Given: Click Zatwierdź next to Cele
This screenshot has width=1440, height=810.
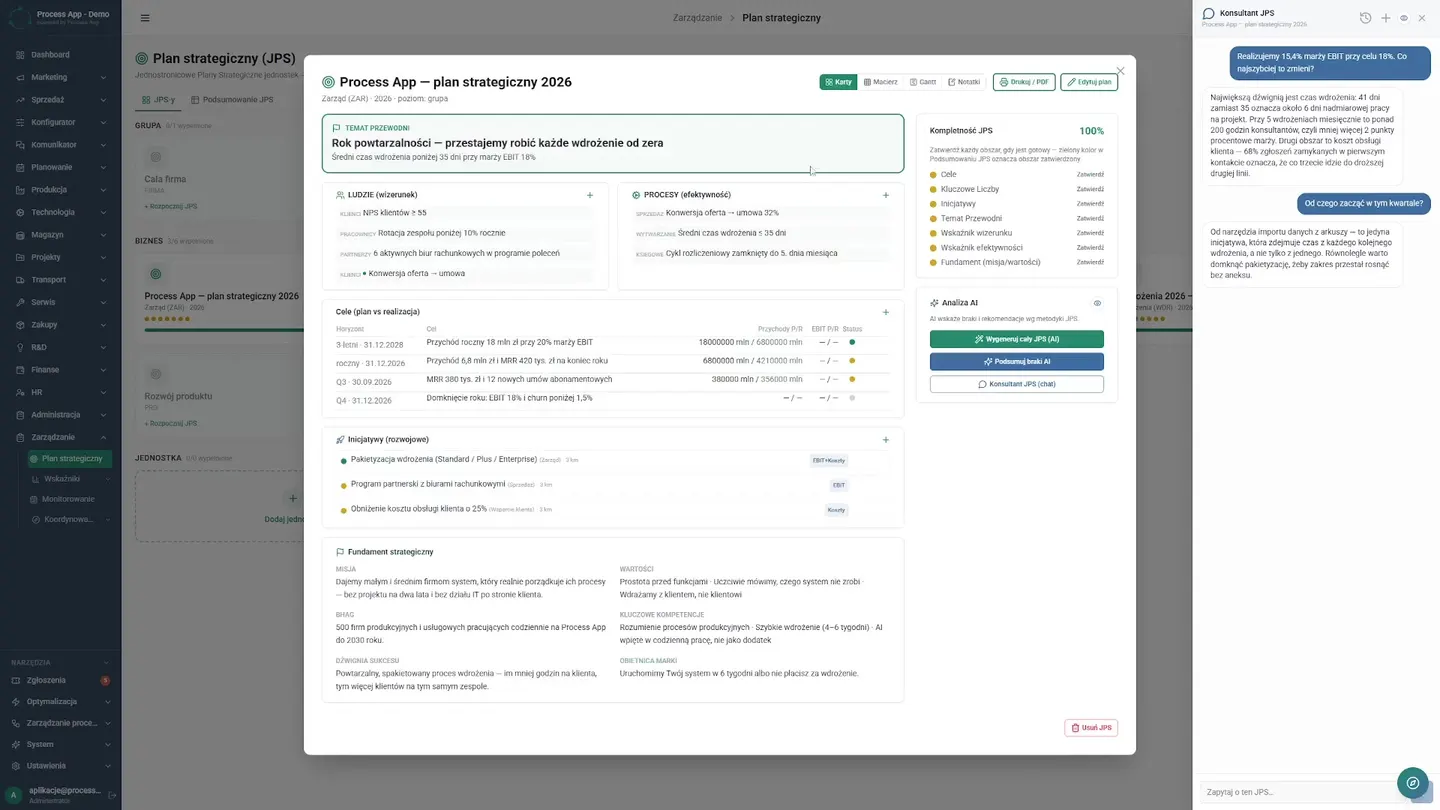Looking at the screenshot, I should (x=1090, y=174).
